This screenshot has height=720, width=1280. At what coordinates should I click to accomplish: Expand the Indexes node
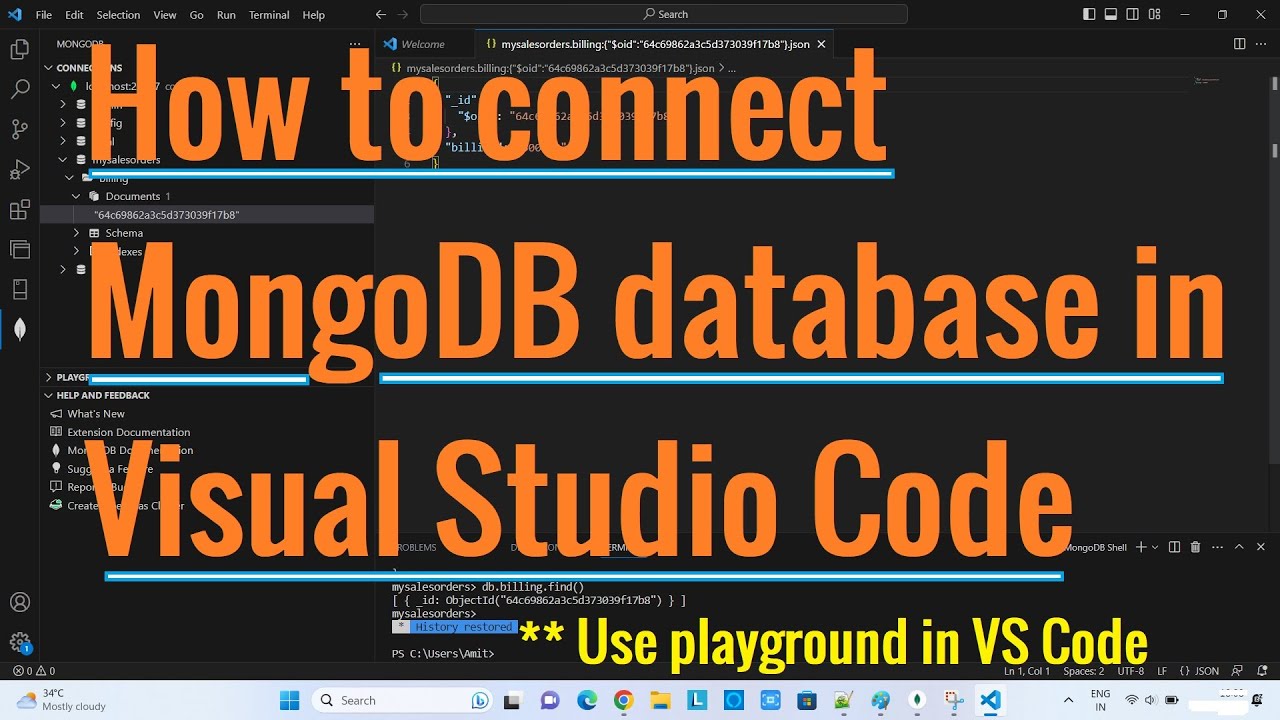coord(76,251)
